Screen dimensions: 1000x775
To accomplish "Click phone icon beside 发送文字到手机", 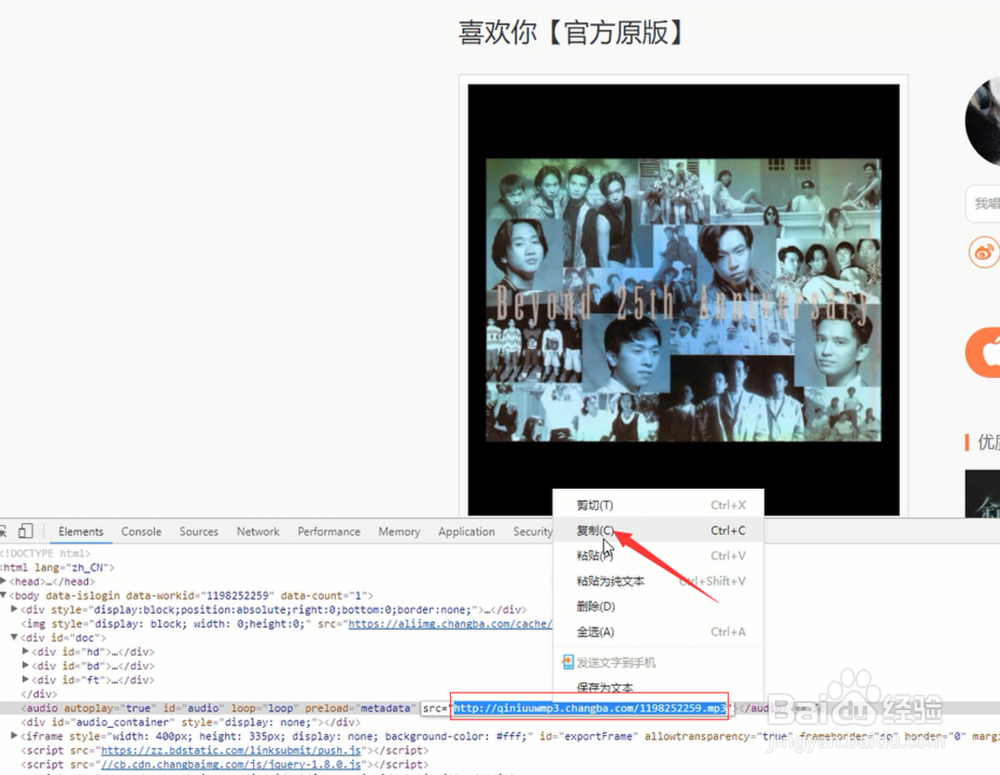I will [x=568, y=662].
